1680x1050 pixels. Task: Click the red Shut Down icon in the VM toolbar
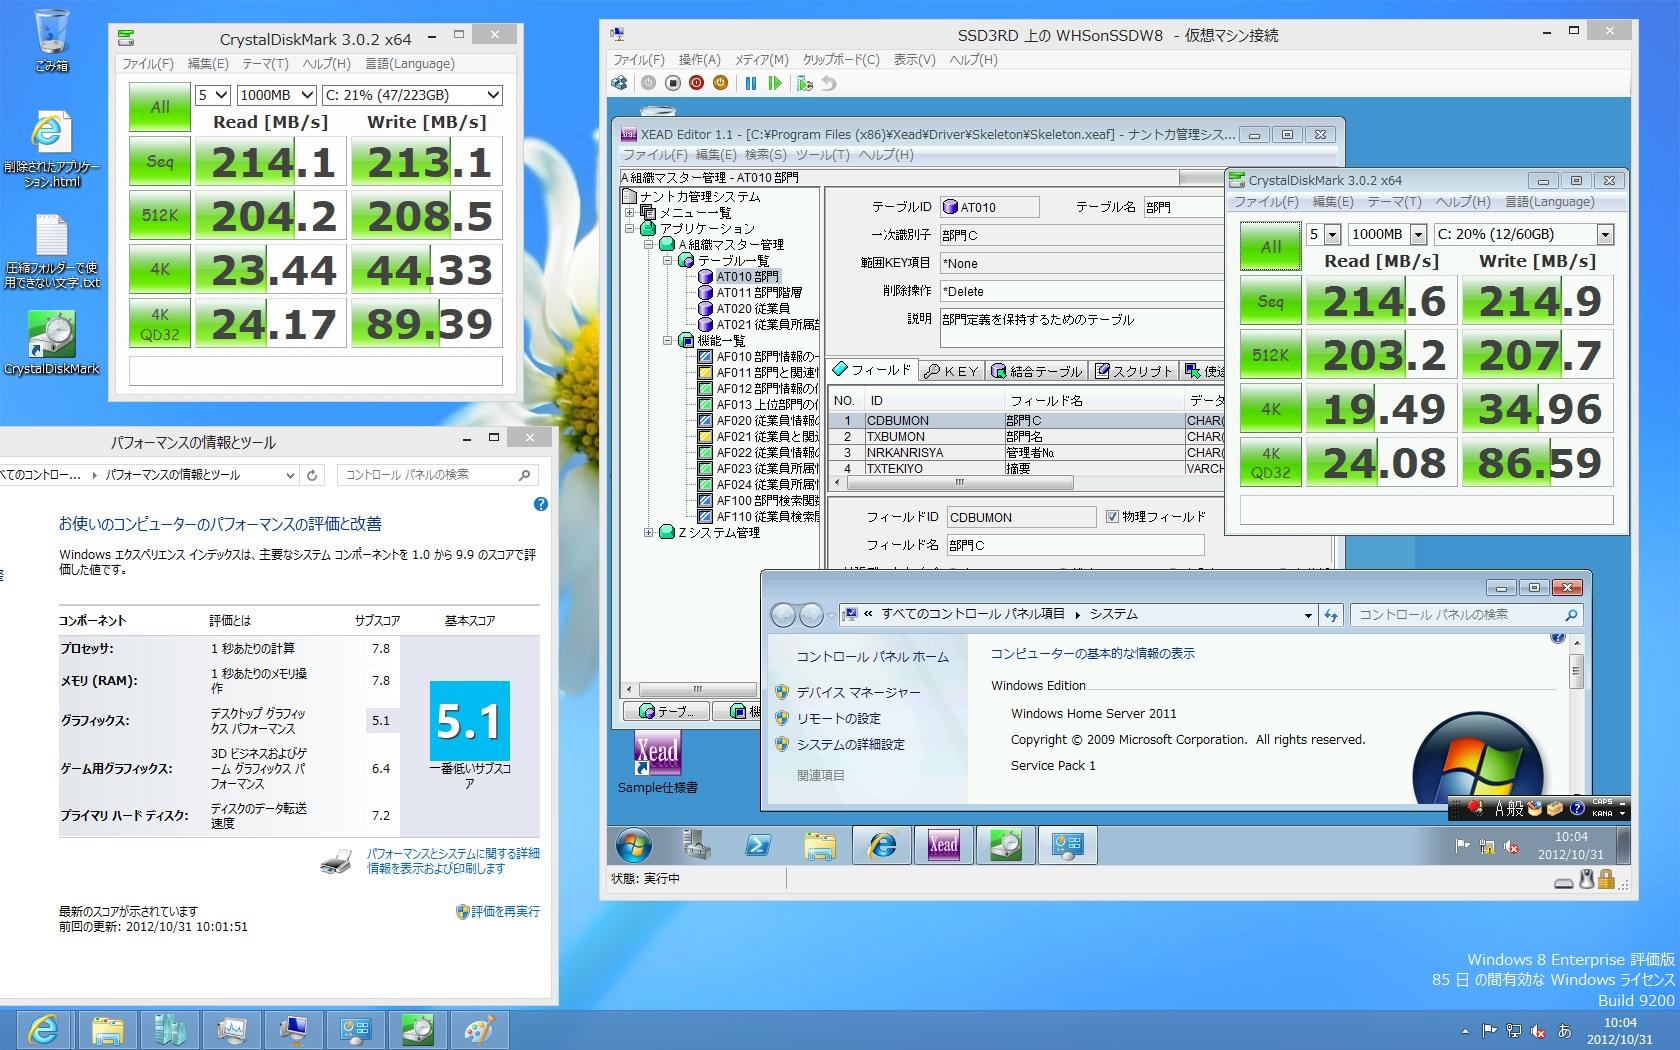(x=696, y=84)
